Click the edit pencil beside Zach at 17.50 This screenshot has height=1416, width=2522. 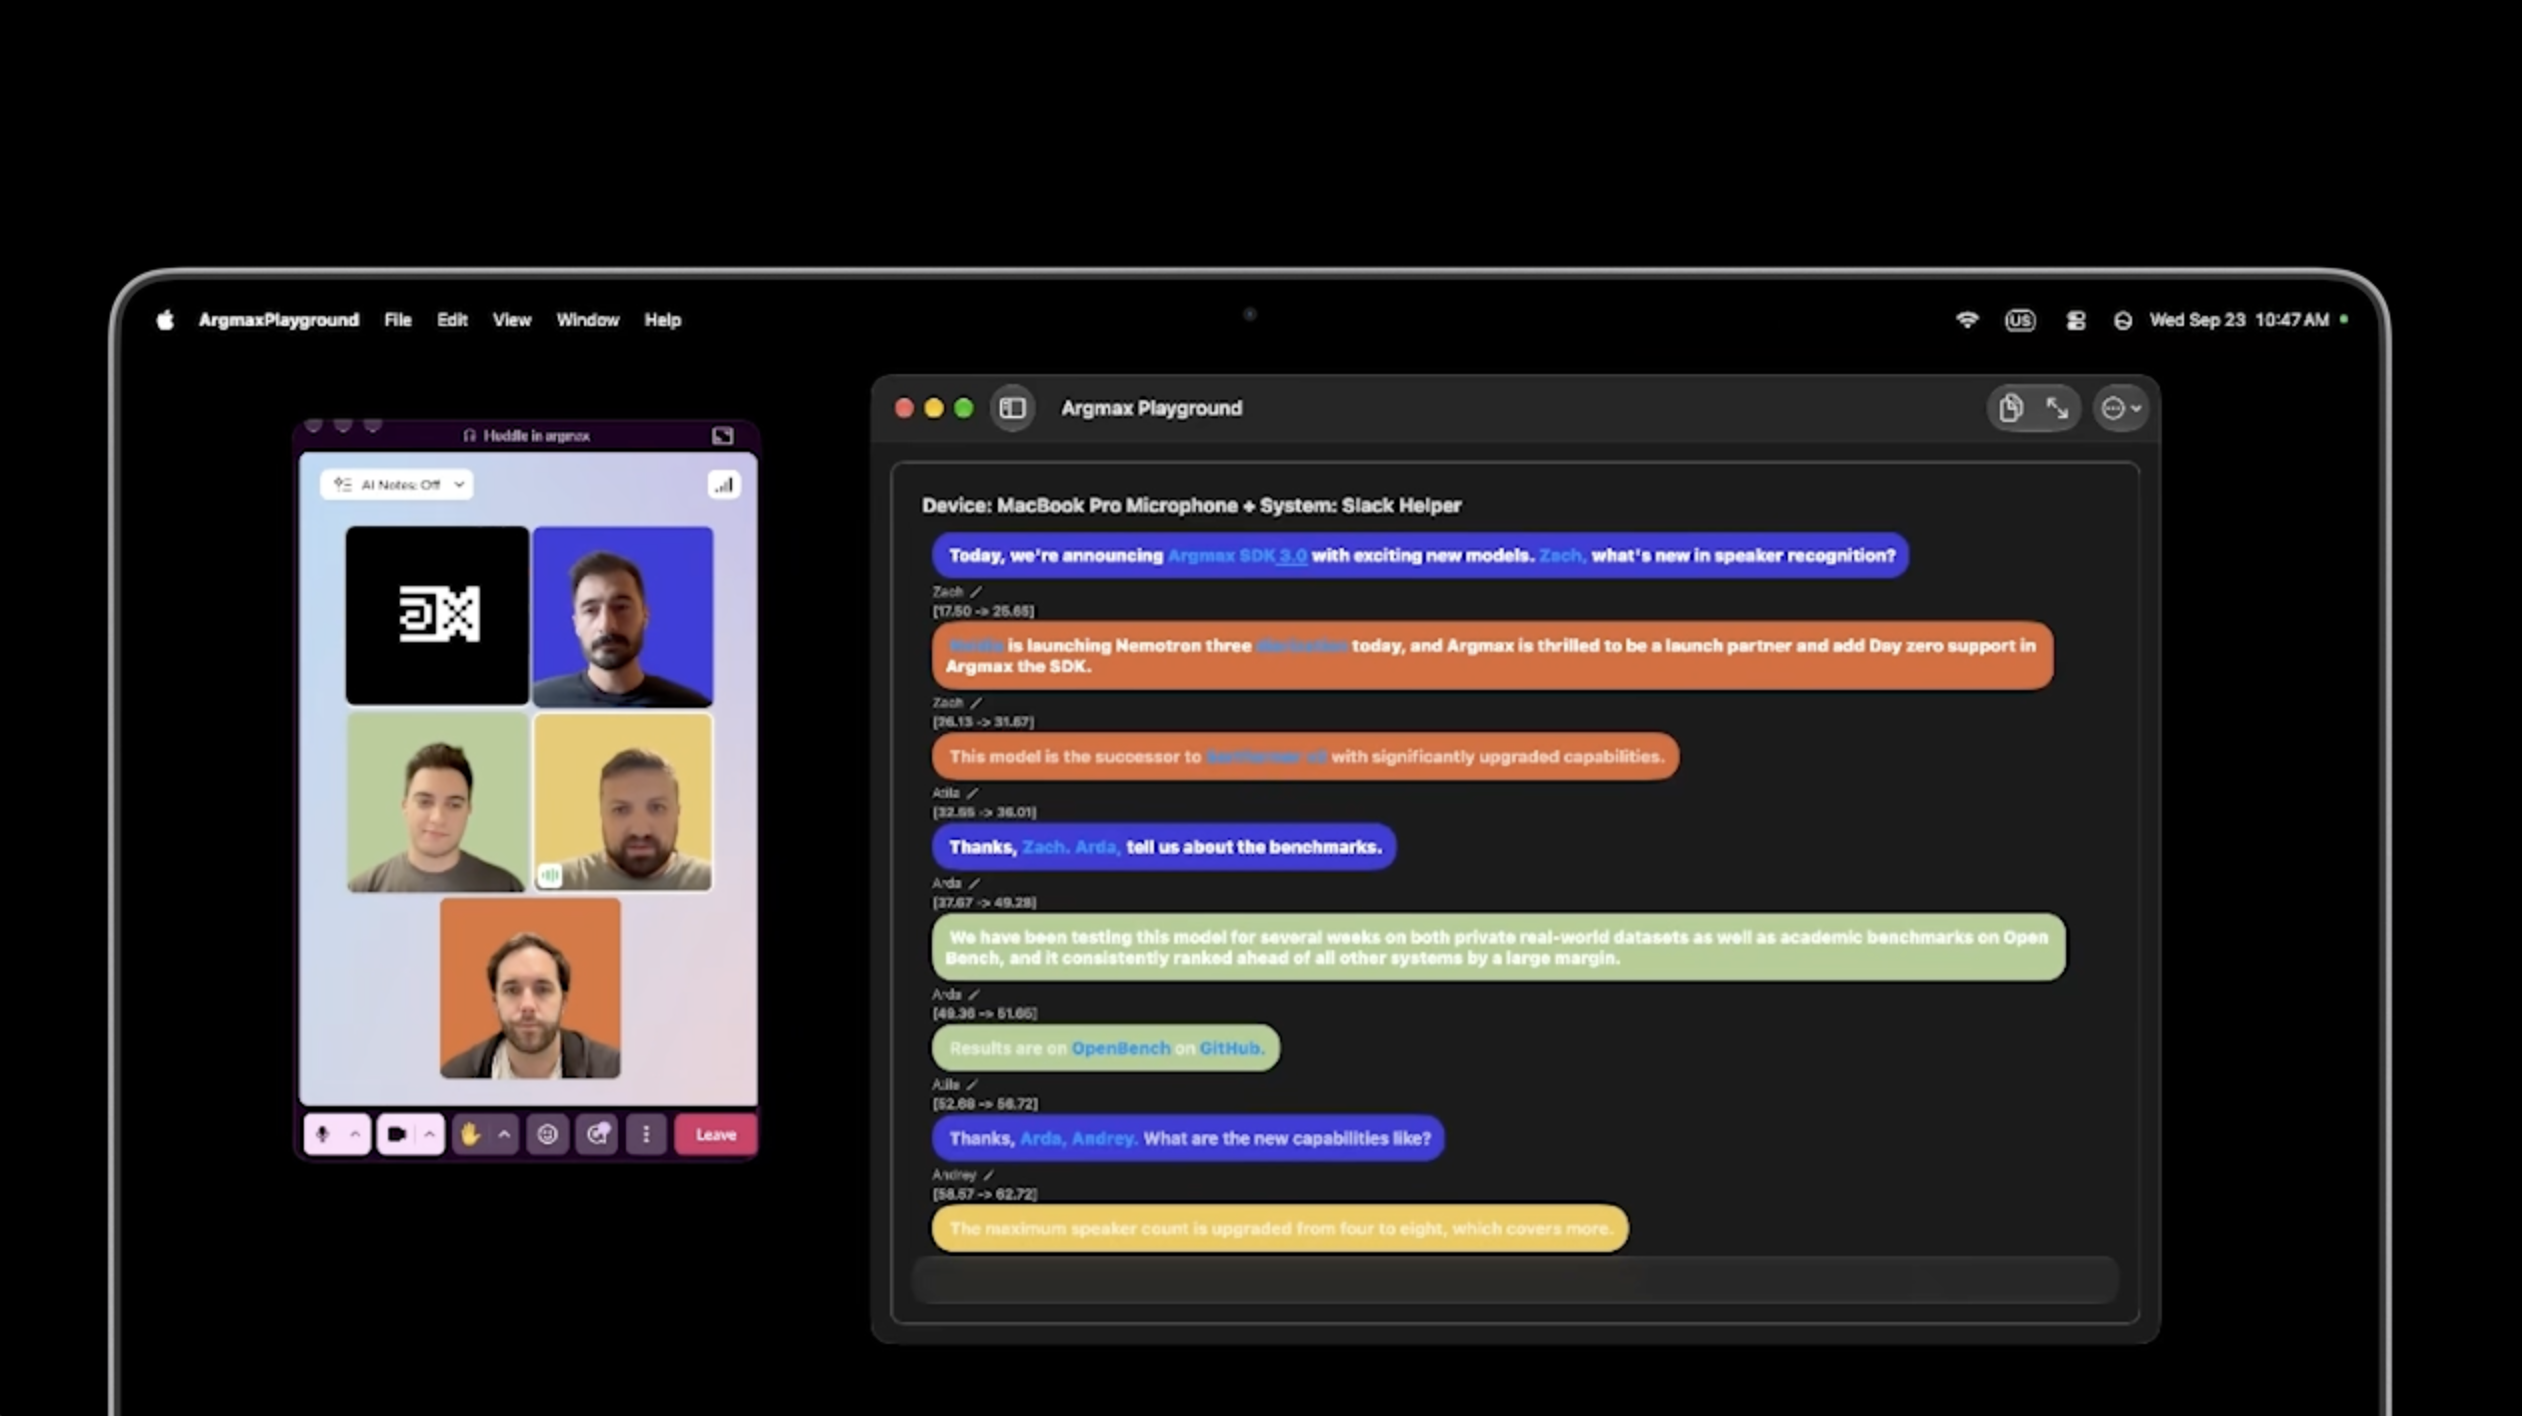pos(976,592)
